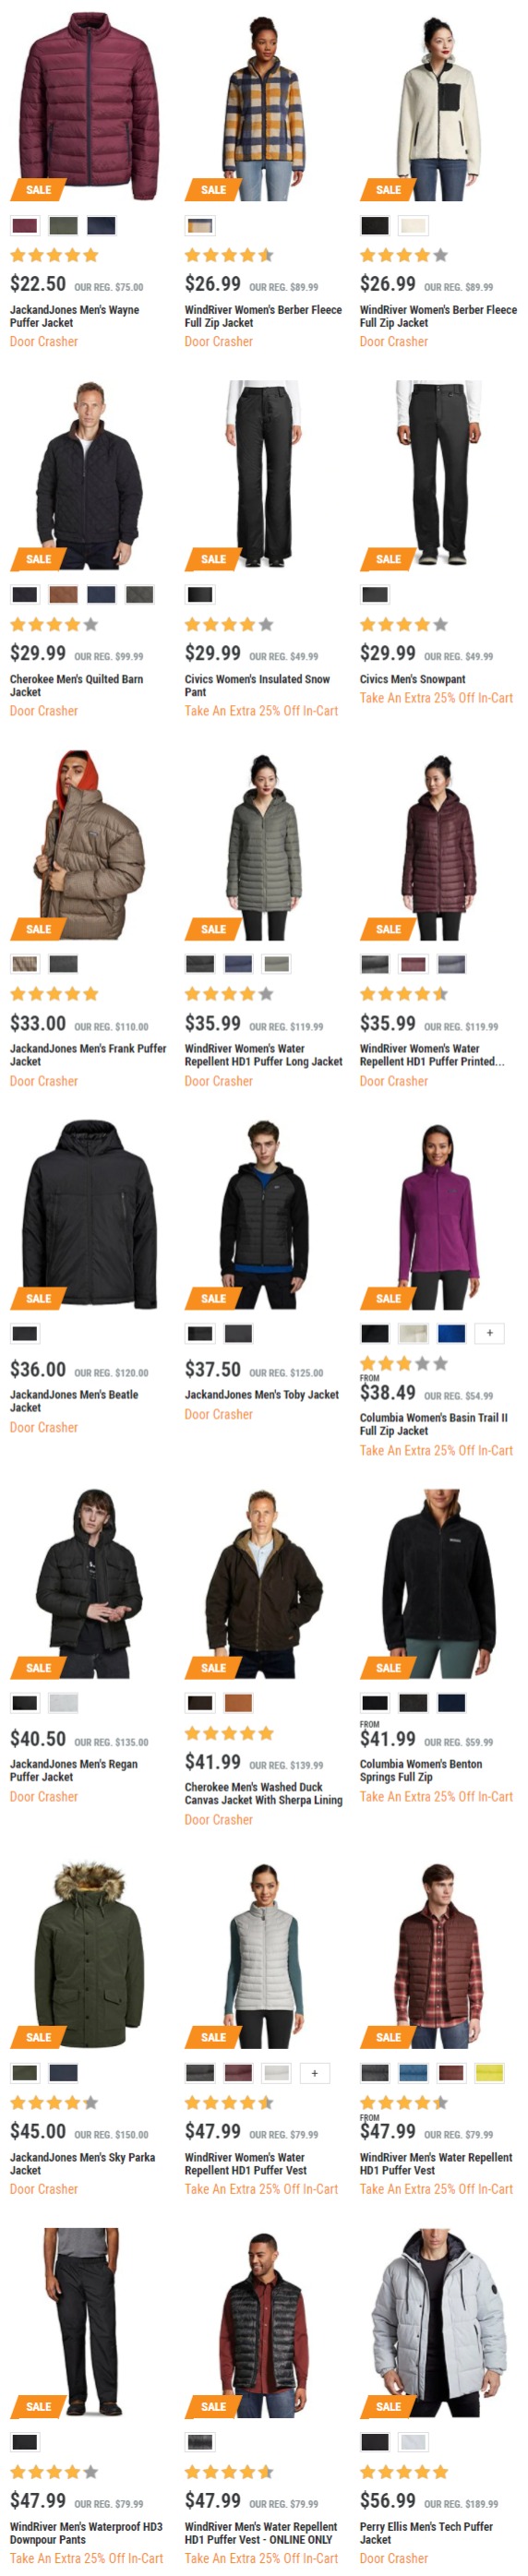Select brown swatch for Cherokee Quilted Barn Jacket
This screenshot has height=2576, width=528.
tap(63, 595)
